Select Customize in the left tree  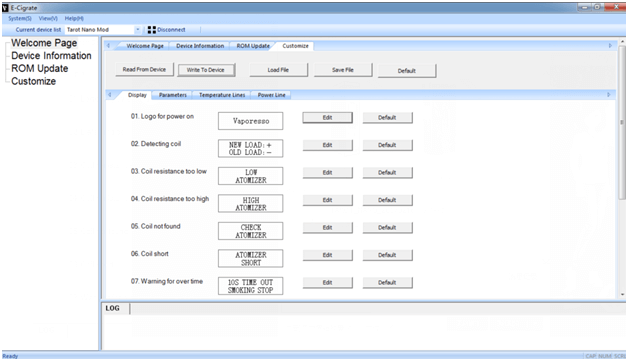[34, 81]
